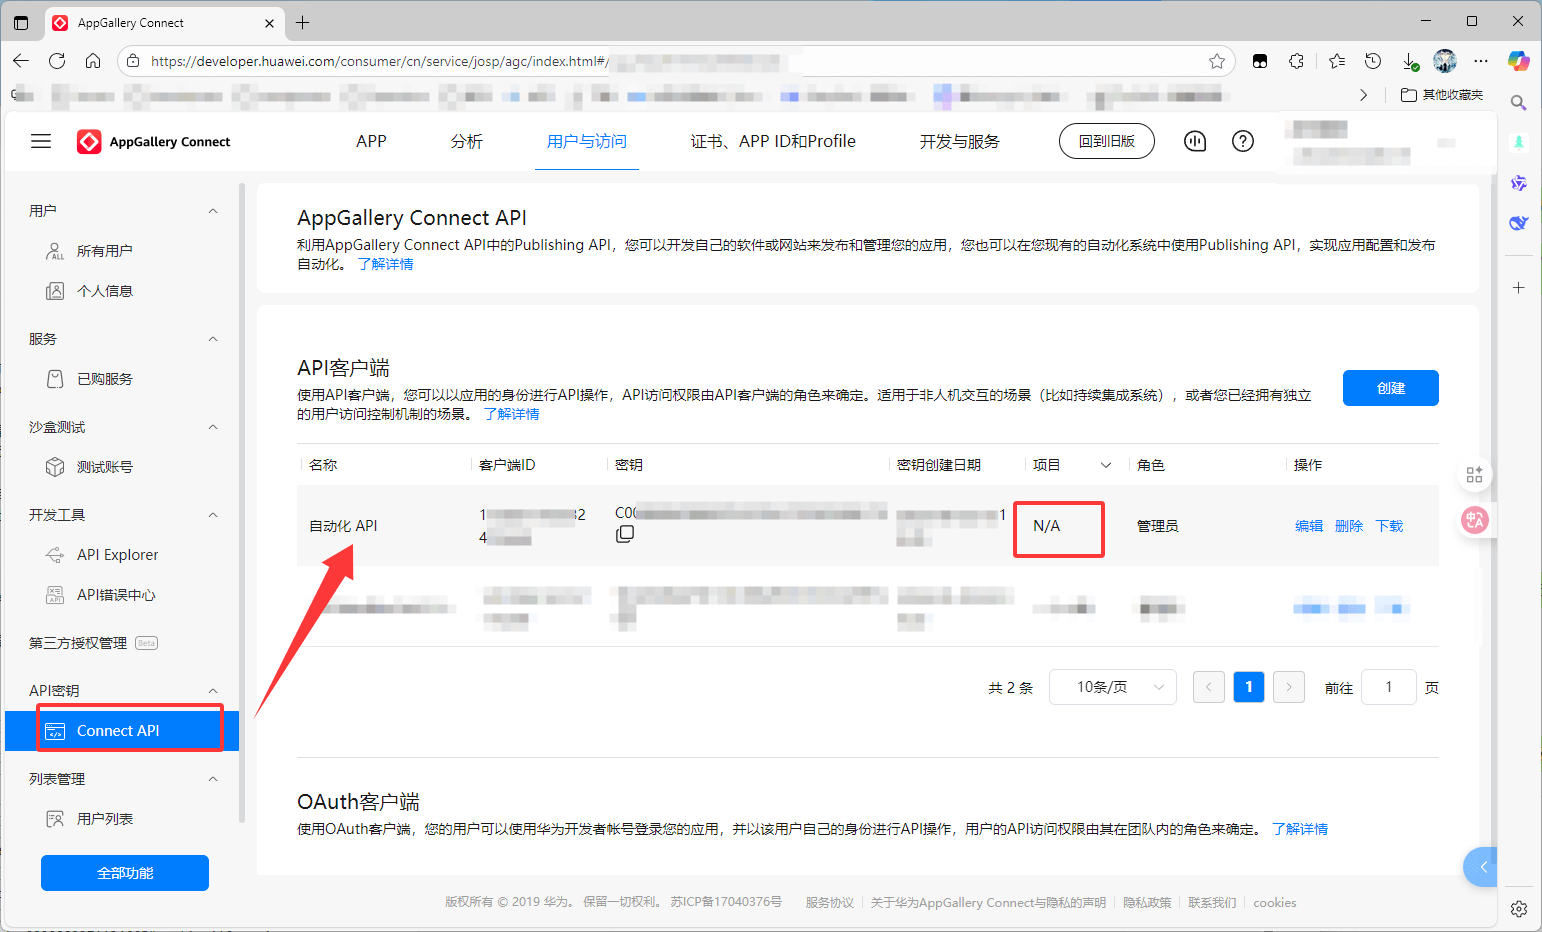Open 第三方授权管理 in the sidebar
Image resolution: width=1542 pixels, height=932 pixels.
(78, 643)
